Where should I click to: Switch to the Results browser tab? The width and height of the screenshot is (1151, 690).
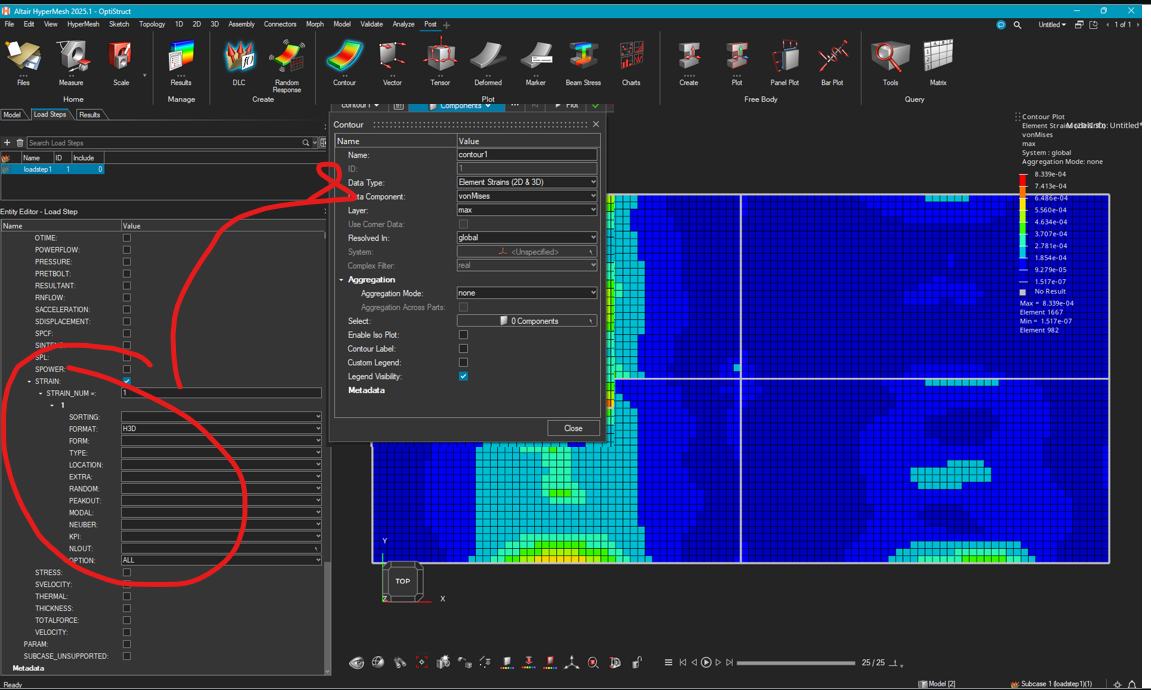coord(90,115)
